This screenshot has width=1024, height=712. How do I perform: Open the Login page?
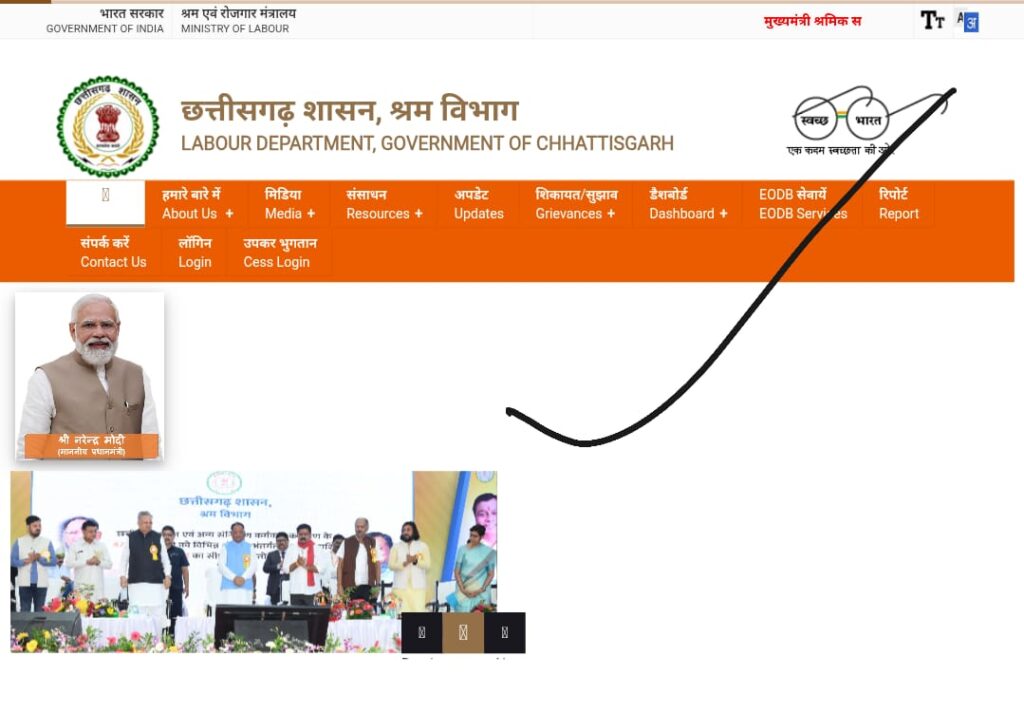tap(195, 252)
